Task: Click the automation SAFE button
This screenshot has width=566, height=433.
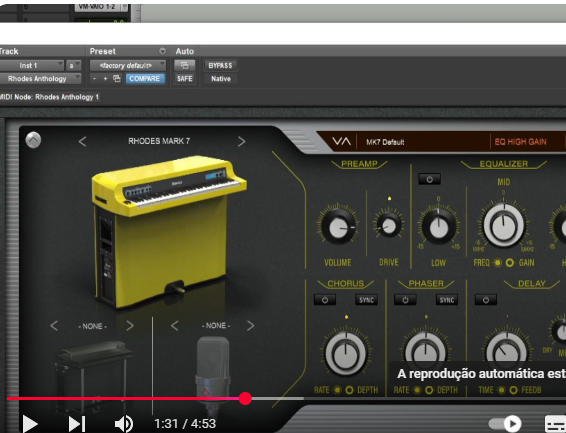Action: coord(184,79)
